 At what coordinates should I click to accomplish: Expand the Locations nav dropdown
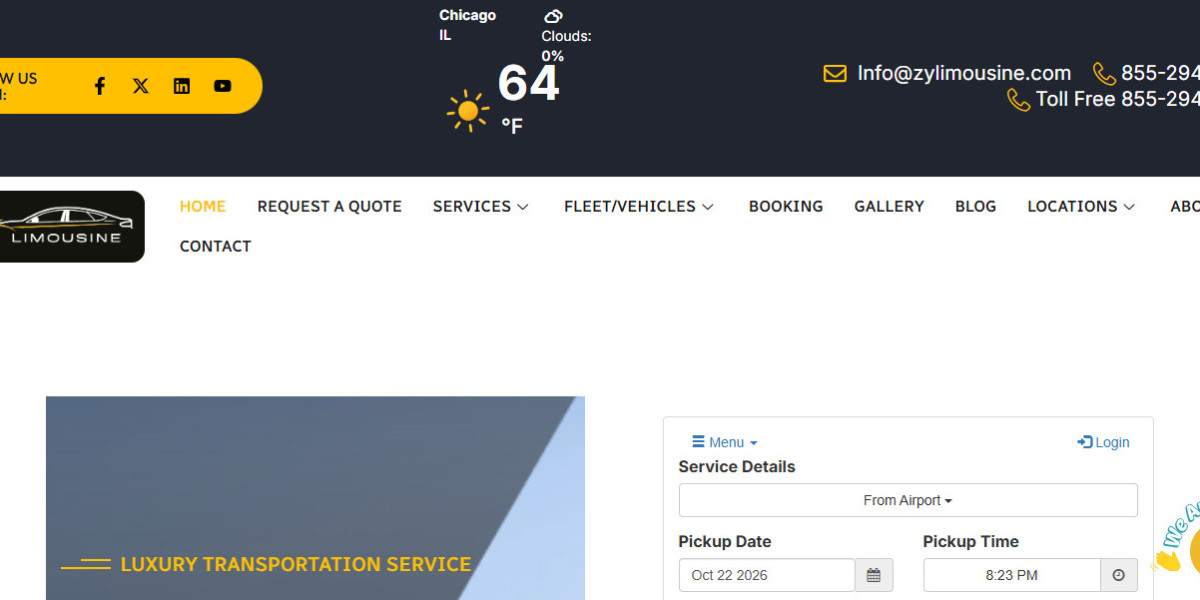coord(1081,206)
